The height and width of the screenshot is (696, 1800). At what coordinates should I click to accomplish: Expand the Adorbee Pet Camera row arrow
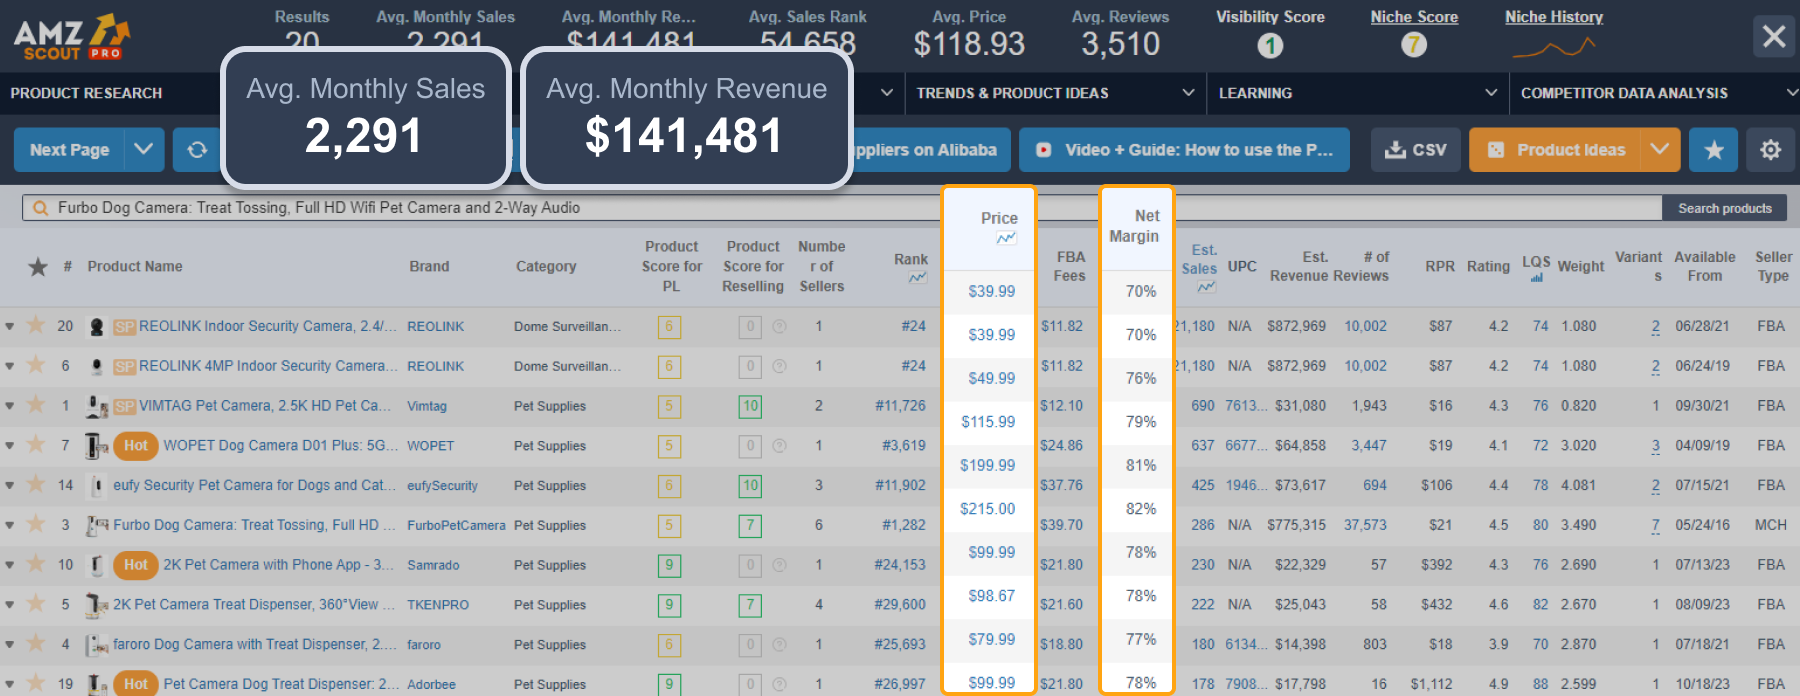9,685
